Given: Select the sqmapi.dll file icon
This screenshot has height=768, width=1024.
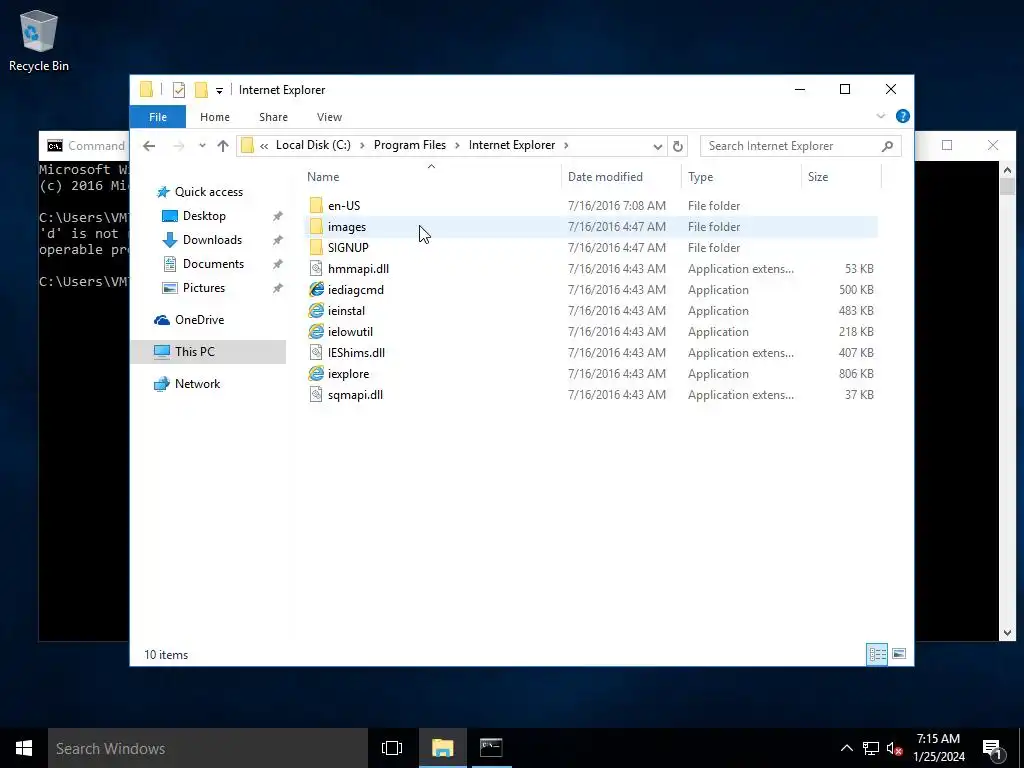Looking at the screenshot, I should tap(316, 394).
